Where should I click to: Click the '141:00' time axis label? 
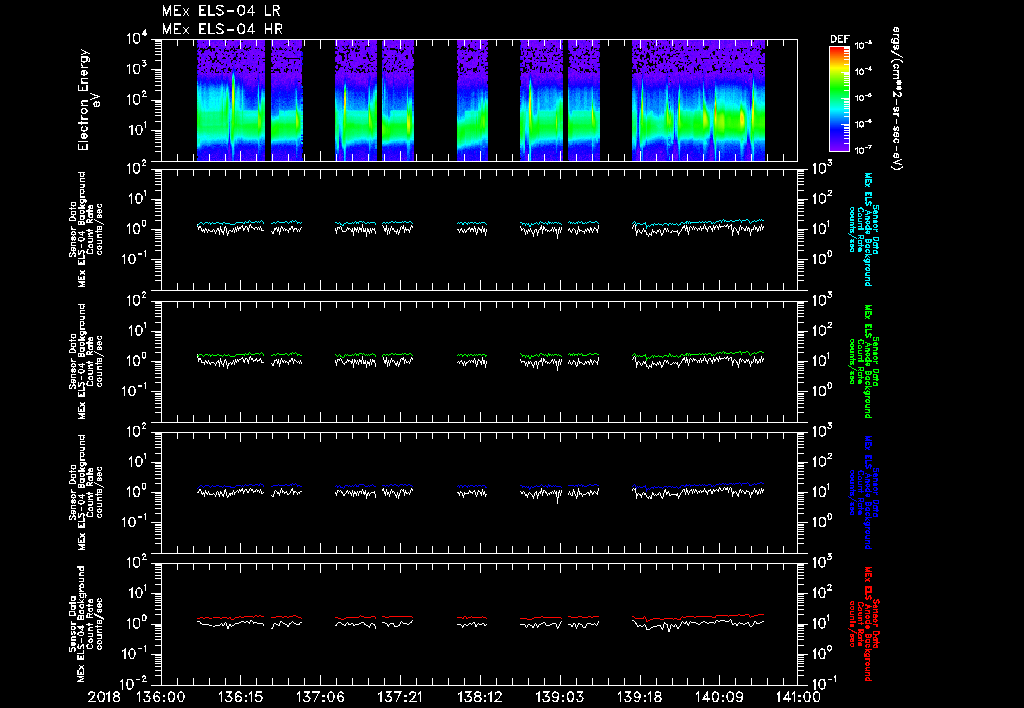(x=798, y=698)
